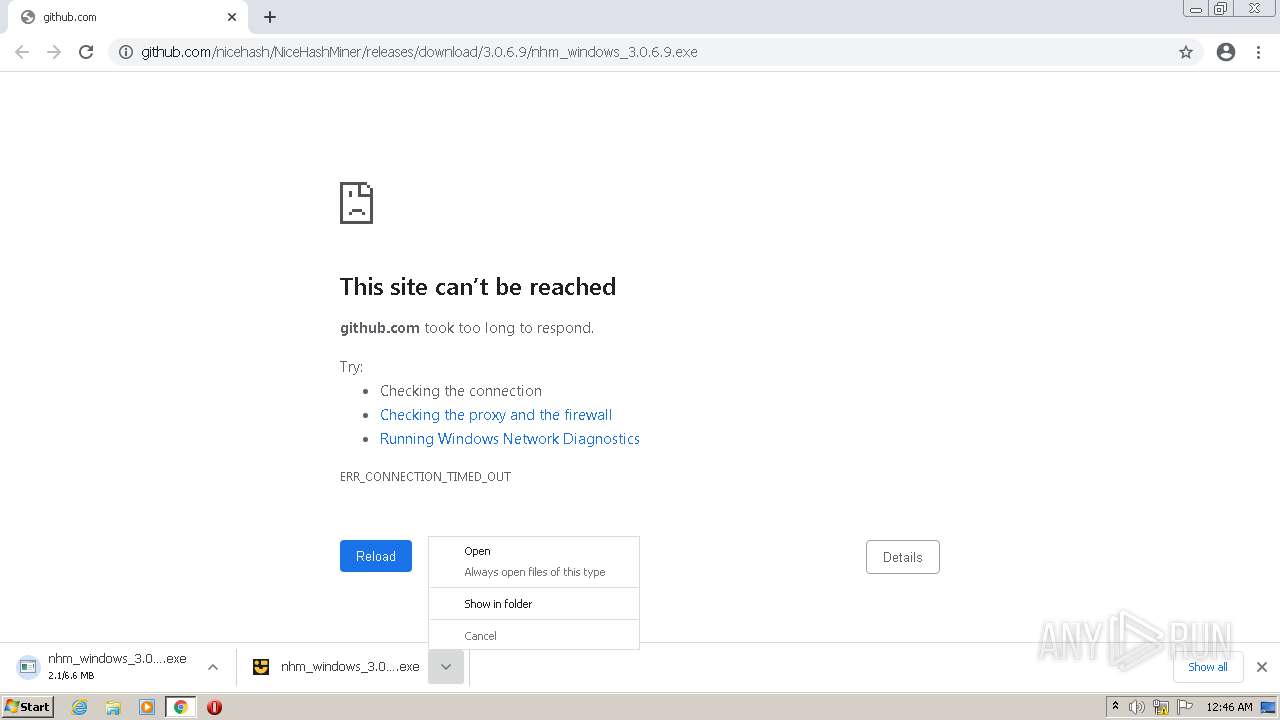The image size is (1280, 720).
Task: Click the second nhm_windows download file icon
Action: [261, 667]
